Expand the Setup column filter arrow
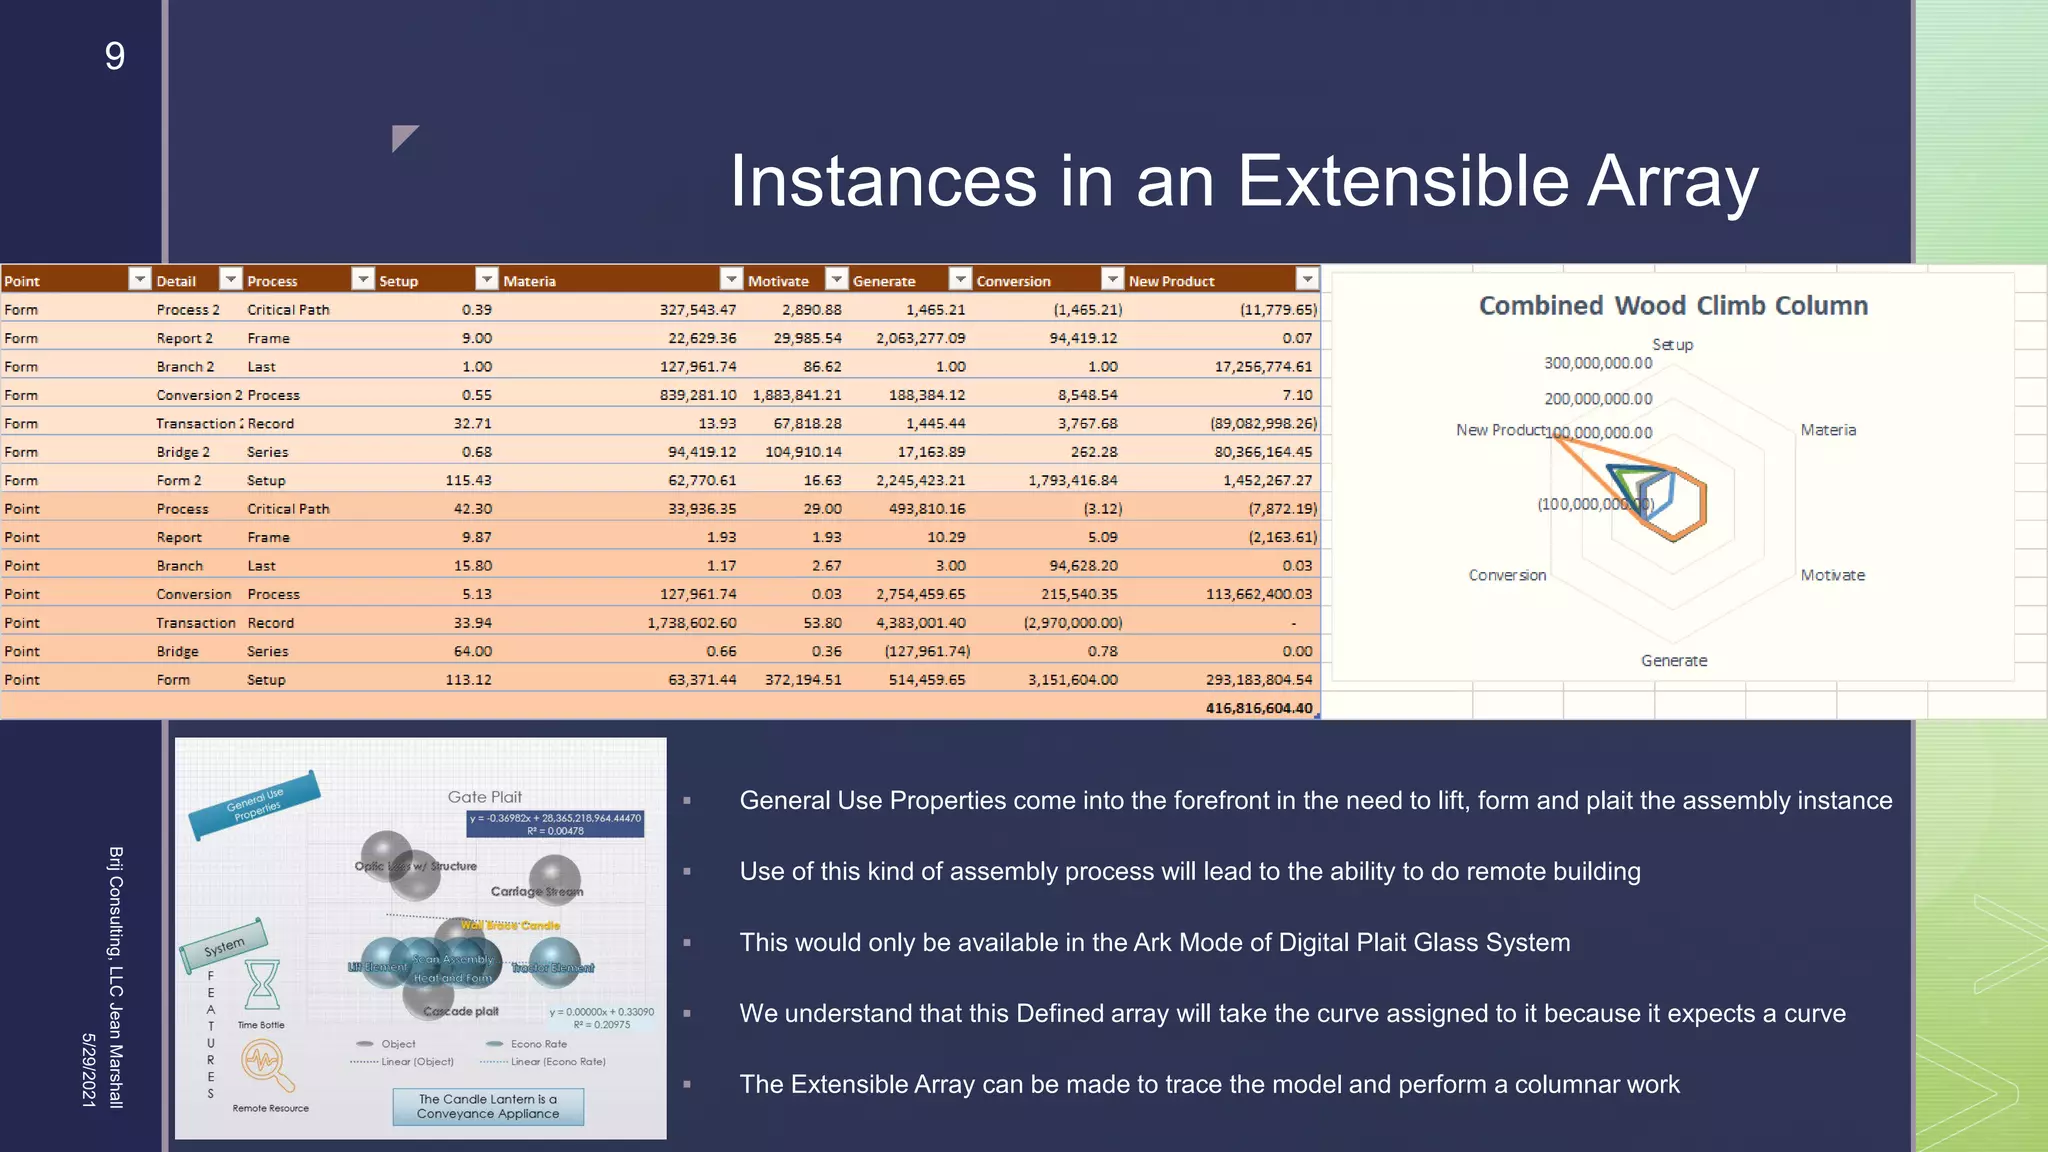 pyautogui.click(x=487, y=279)
